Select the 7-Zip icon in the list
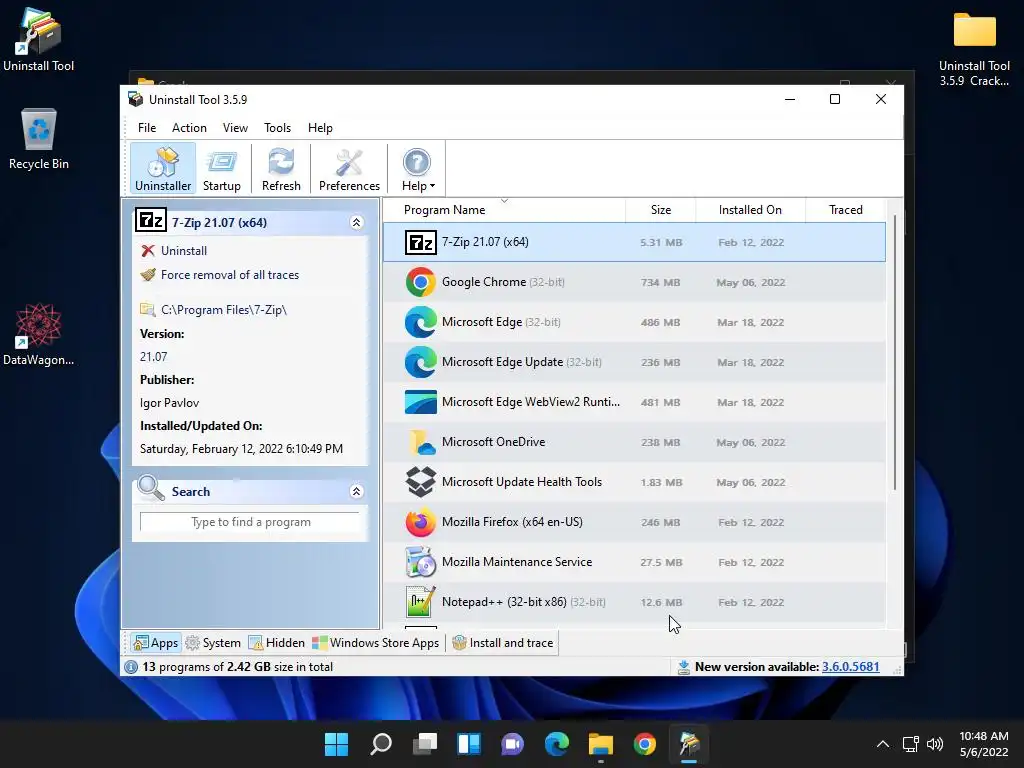Image resolution: width=1024 pixels, height=768 pixels. coord(421,242)
